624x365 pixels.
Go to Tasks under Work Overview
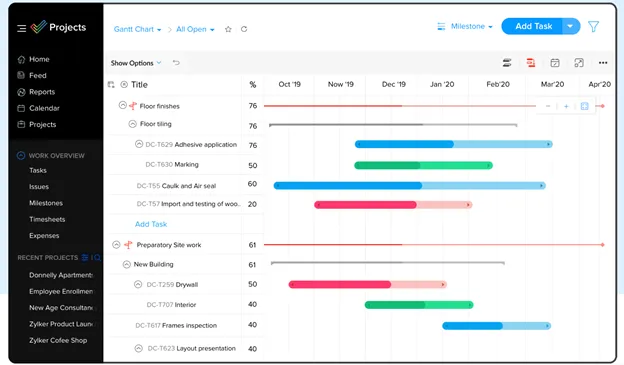[x=38, y=170]
